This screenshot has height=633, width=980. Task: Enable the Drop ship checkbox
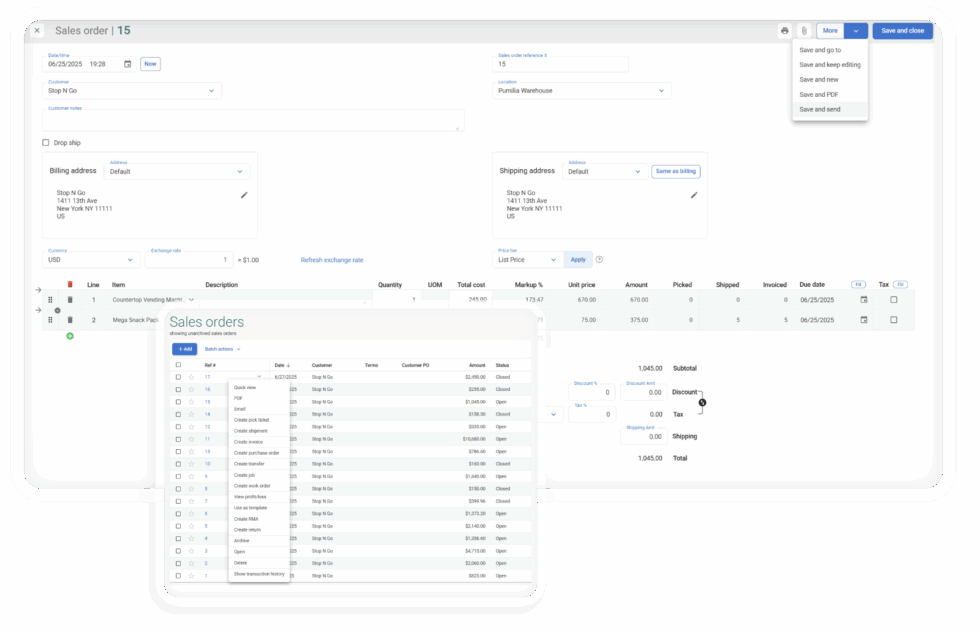[x=45, y=142]
